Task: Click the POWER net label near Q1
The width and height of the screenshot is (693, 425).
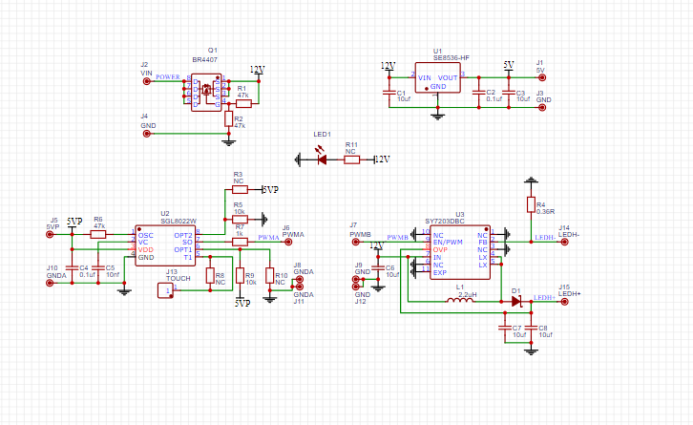Action: coord(167,77)
